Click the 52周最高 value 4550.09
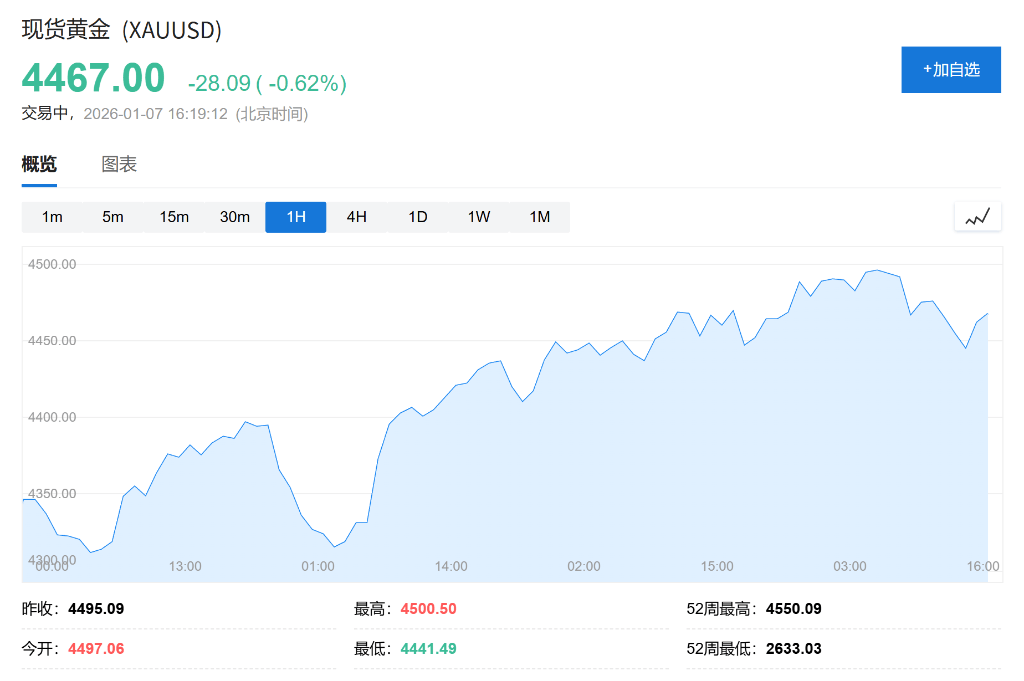1024x681 pixels. click(793, 609)
